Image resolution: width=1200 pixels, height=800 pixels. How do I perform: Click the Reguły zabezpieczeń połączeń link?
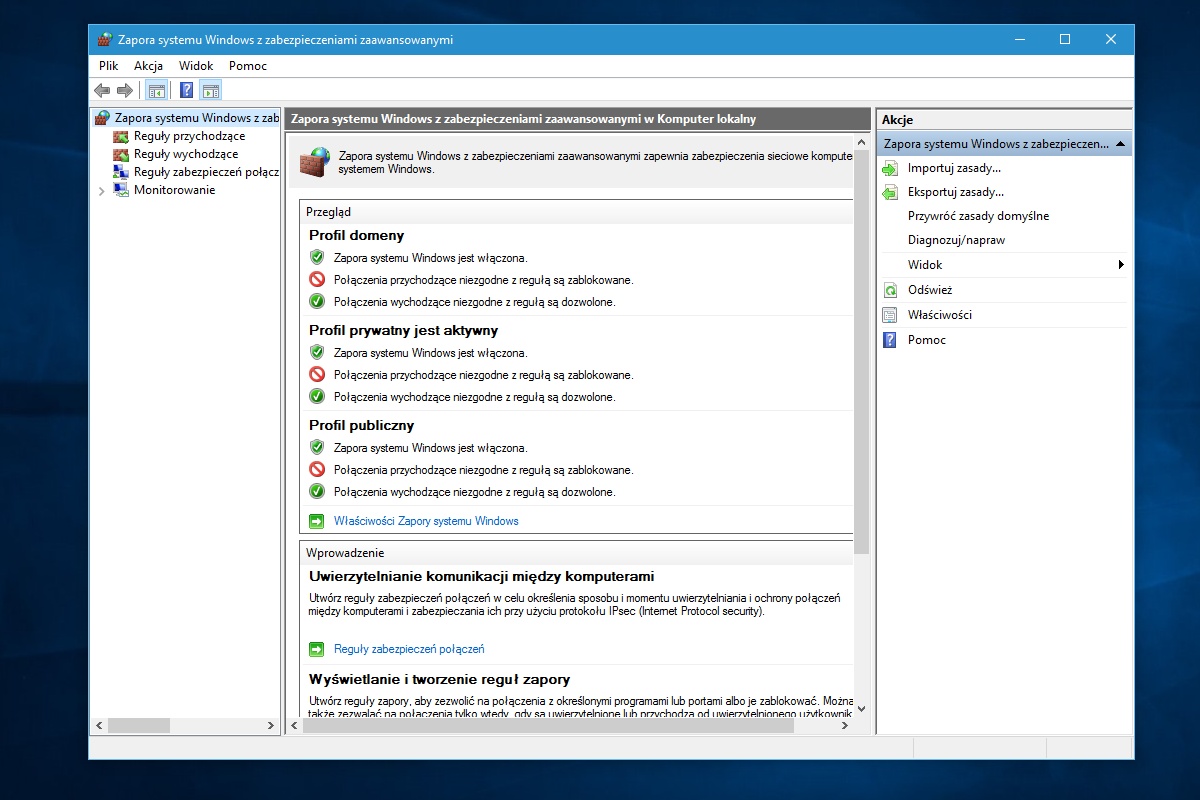click(409, 649)
